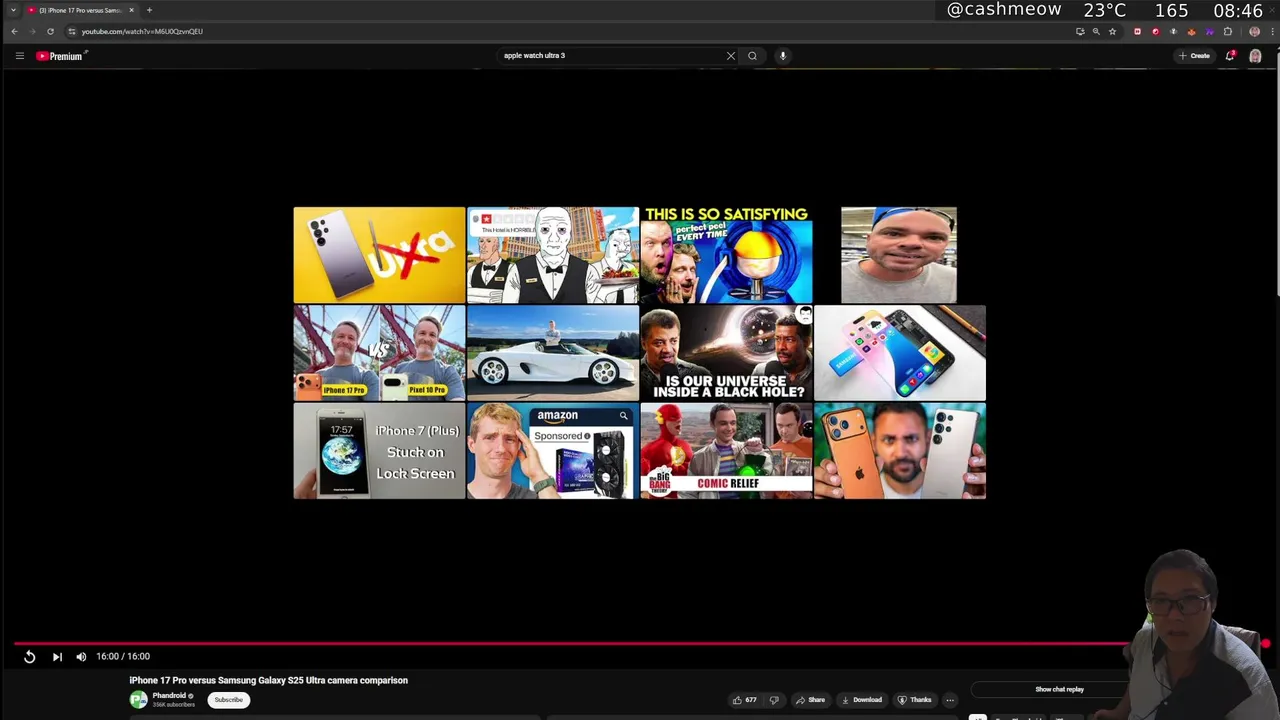Image resolution: width=1280 pixels, height=720 pixels.
Task: Start voice search with microphone icon
Action: click(783, 56)
